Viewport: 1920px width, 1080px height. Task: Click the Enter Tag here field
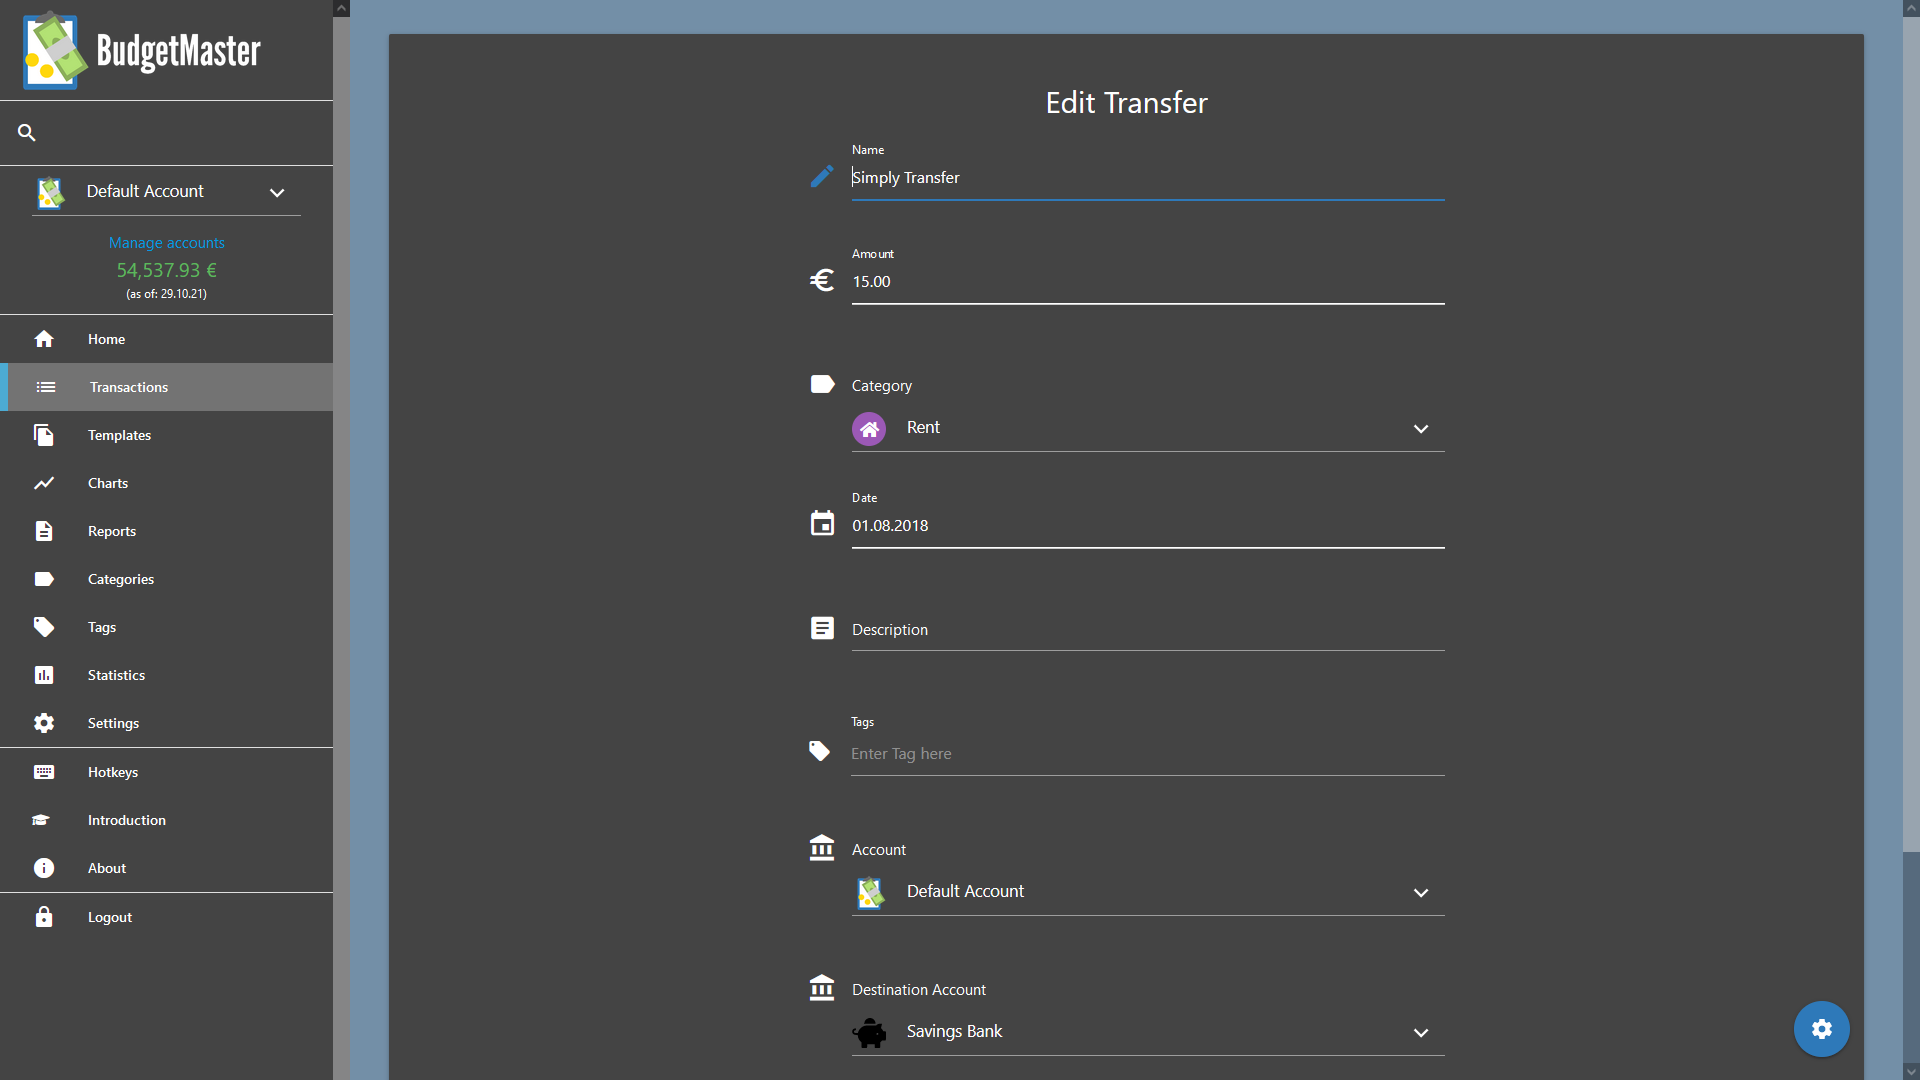point(1148,754)
